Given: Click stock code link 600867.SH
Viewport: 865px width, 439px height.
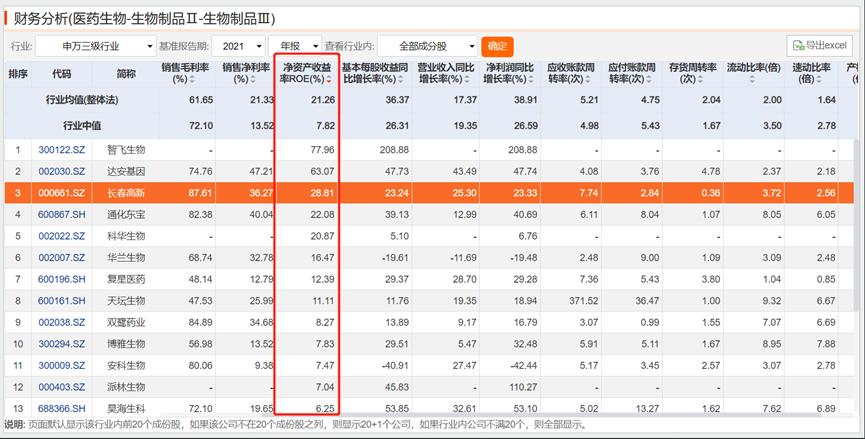Looking at the screenshot, I should [x=62, y=214].
